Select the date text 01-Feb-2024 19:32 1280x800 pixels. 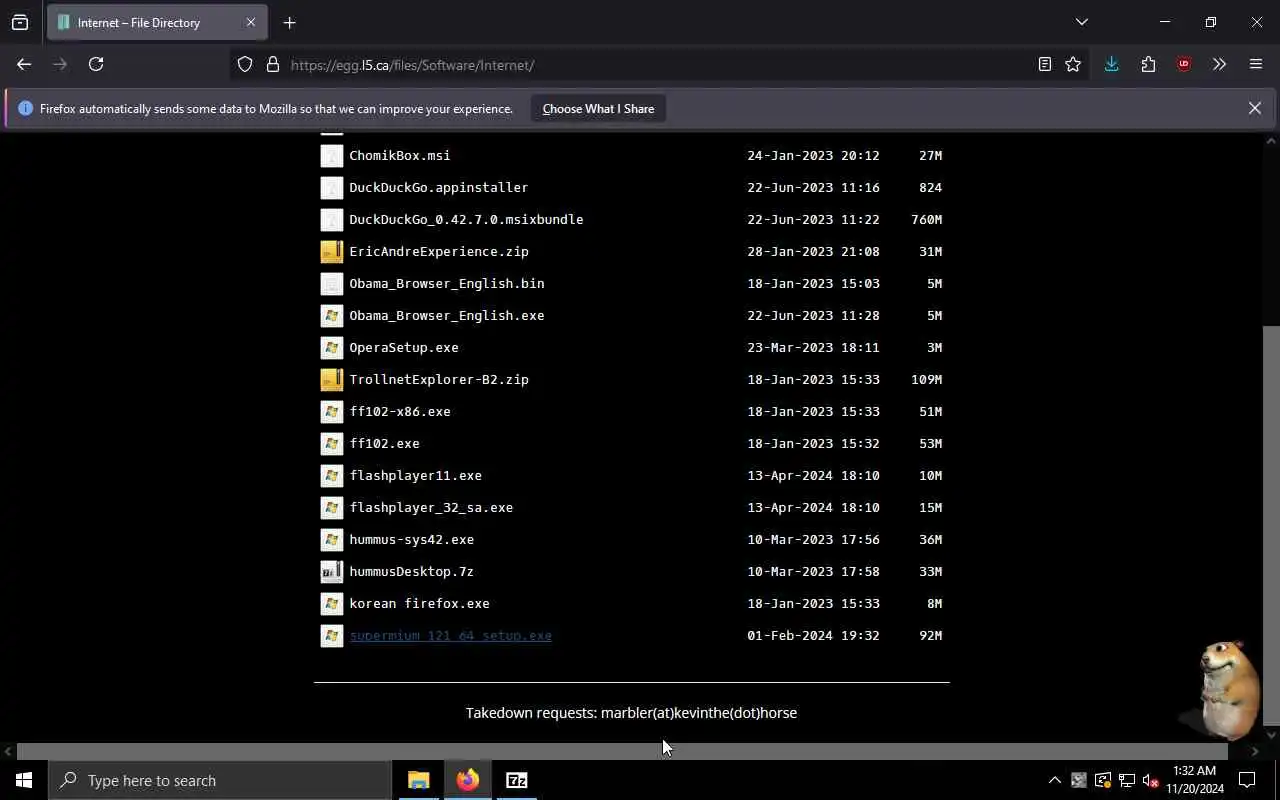[x=813, y=635]
